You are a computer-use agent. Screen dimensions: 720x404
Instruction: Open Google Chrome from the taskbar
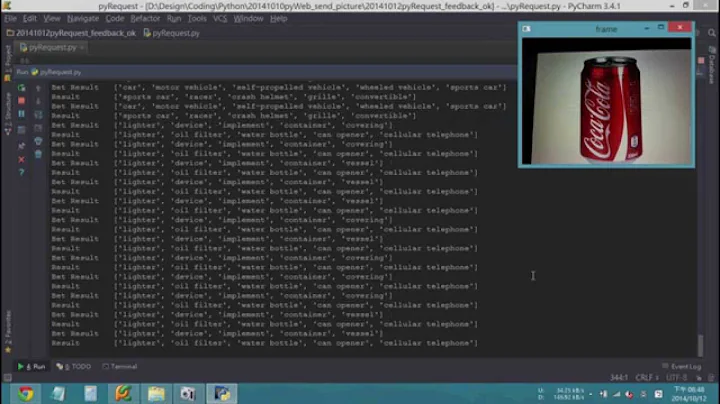point(25,393)
